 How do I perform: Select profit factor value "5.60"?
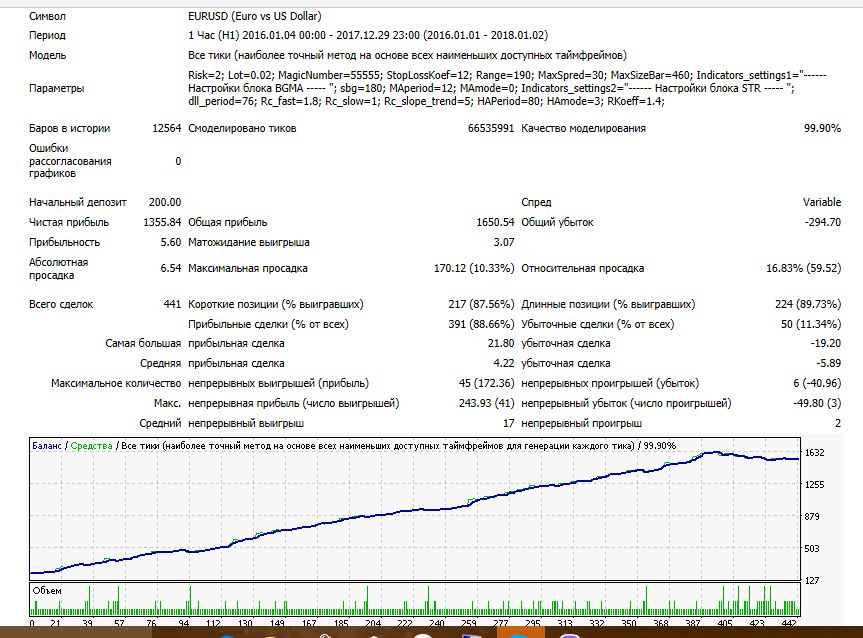coord(171,242)
